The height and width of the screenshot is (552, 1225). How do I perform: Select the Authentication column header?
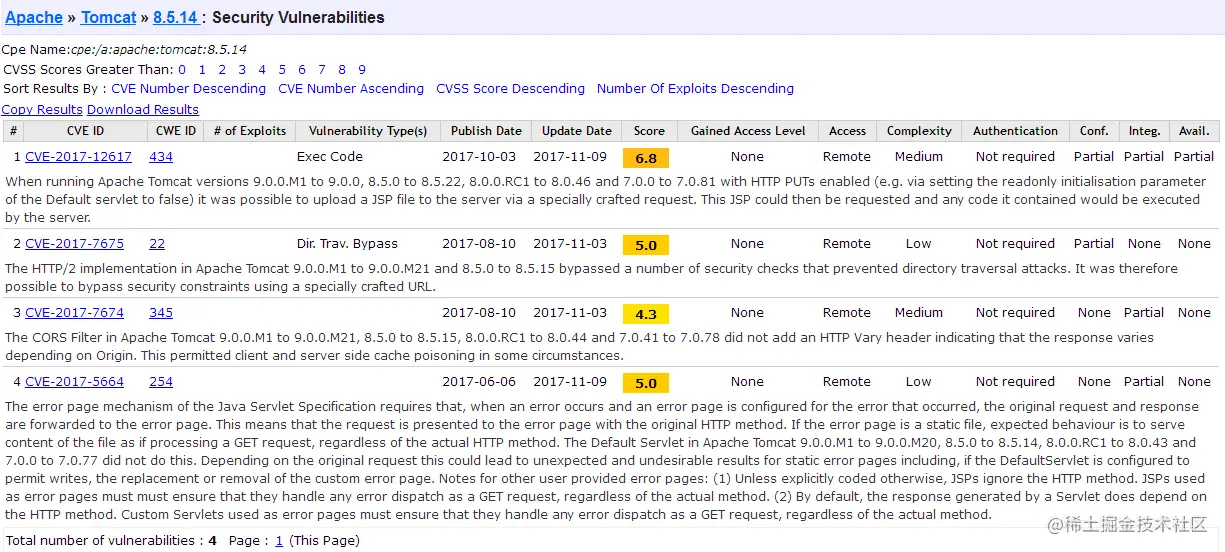[x=1015, y=131]
